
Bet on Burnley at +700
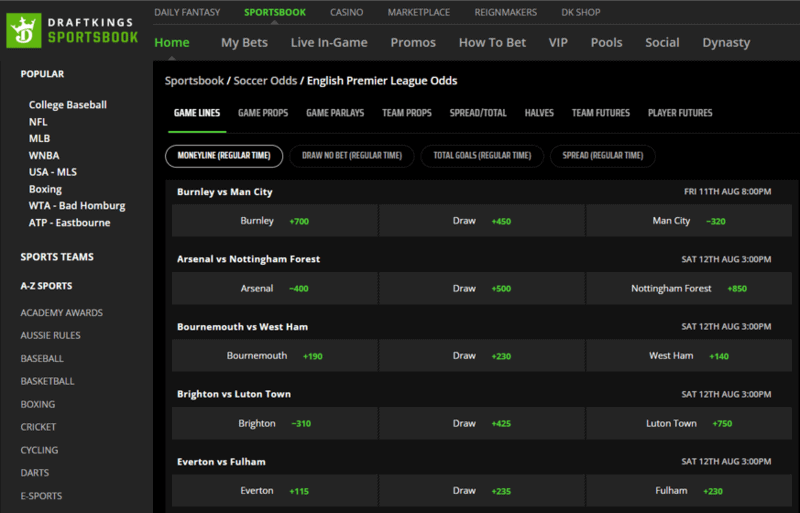274,221
